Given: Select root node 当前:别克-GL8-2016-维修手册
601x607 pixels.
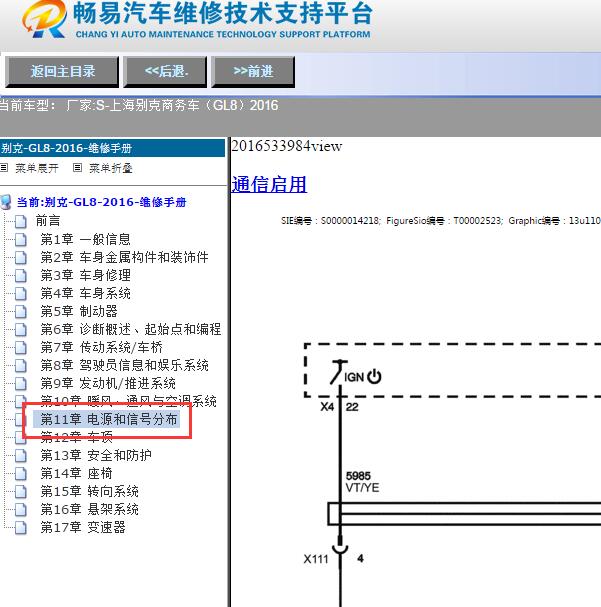Looking at the screenshot, I should click(x=101, y=202).
